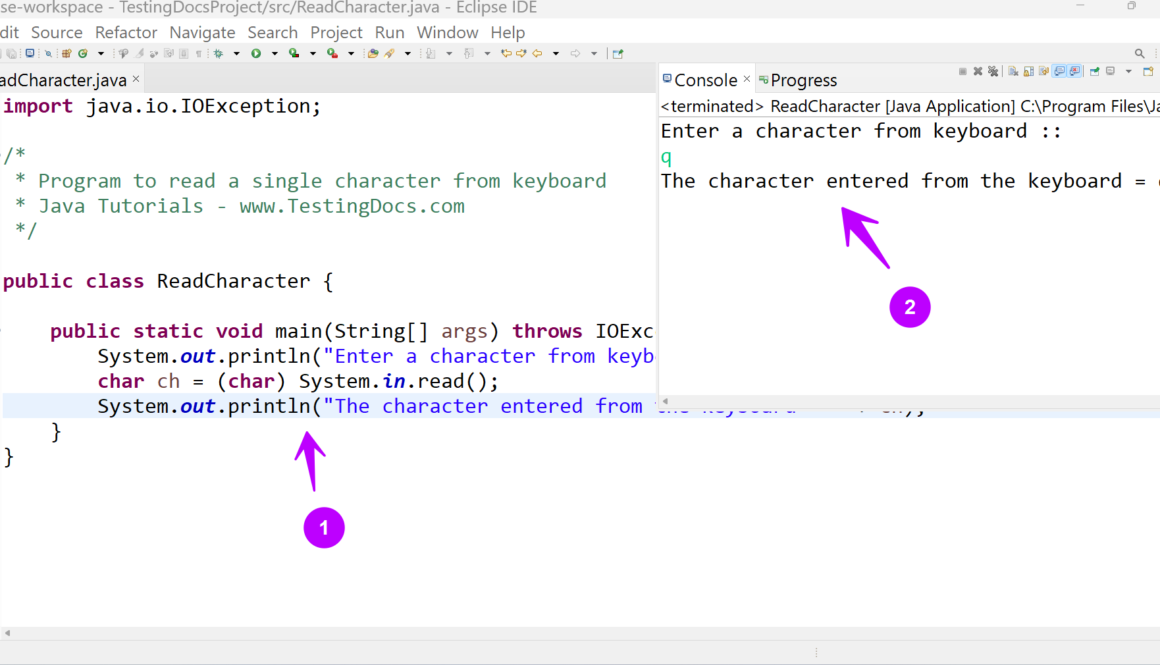Screen dimensions: 1160x665
Task: Toggle Show Console on standard error change
Action: click(1075, 72)
